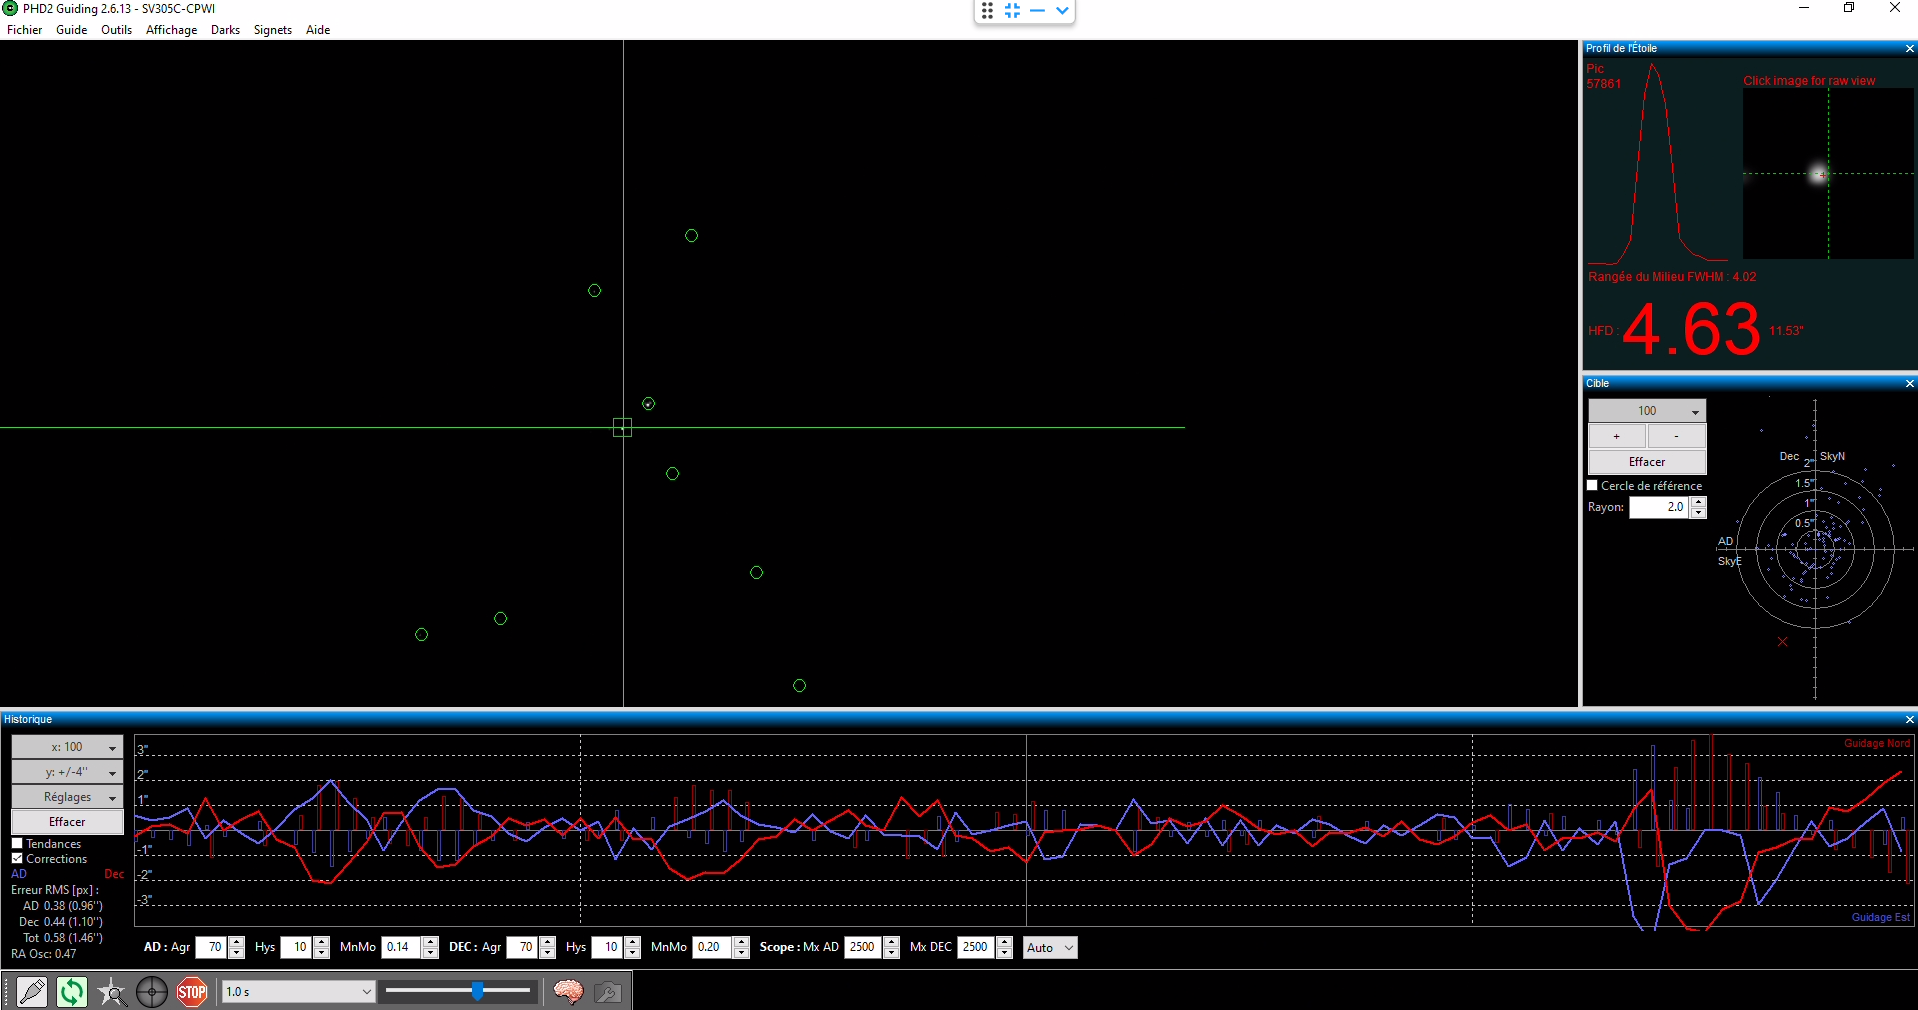Click the red Dec legend label
The width and height of the screenshot is (1918, 1010).
pyautogui.click(x=114, y=875)
